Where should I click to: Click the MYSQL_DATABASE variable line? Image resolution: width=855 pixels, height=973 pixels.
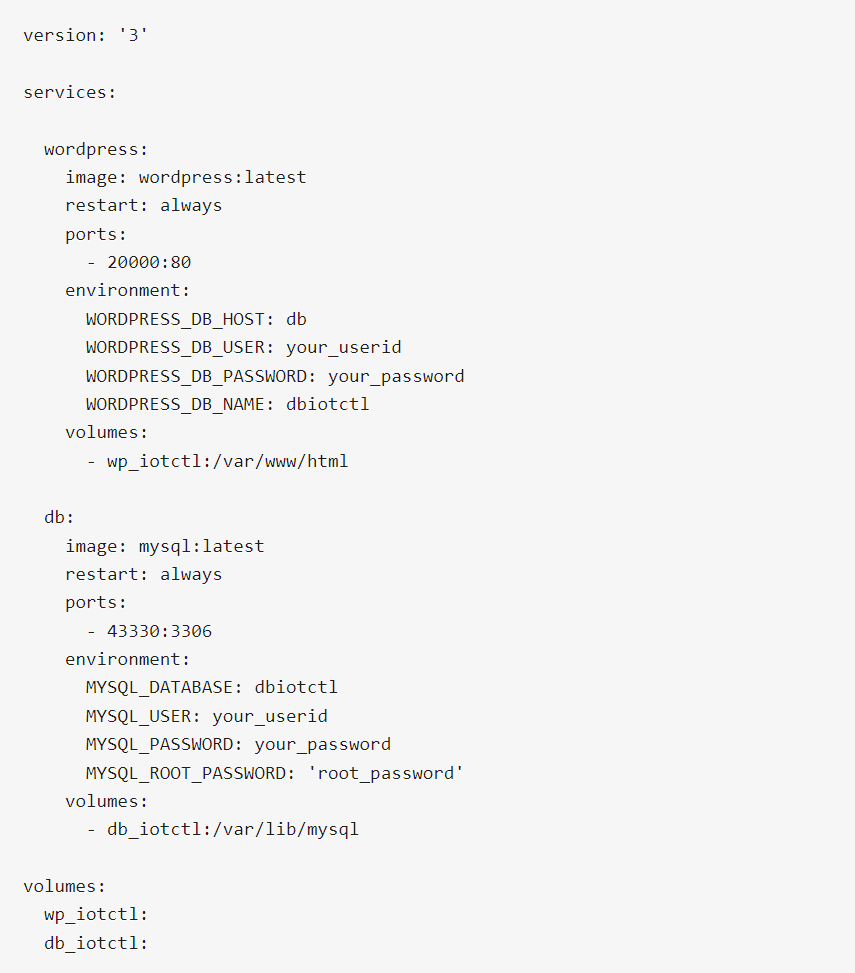coord(211,688)
